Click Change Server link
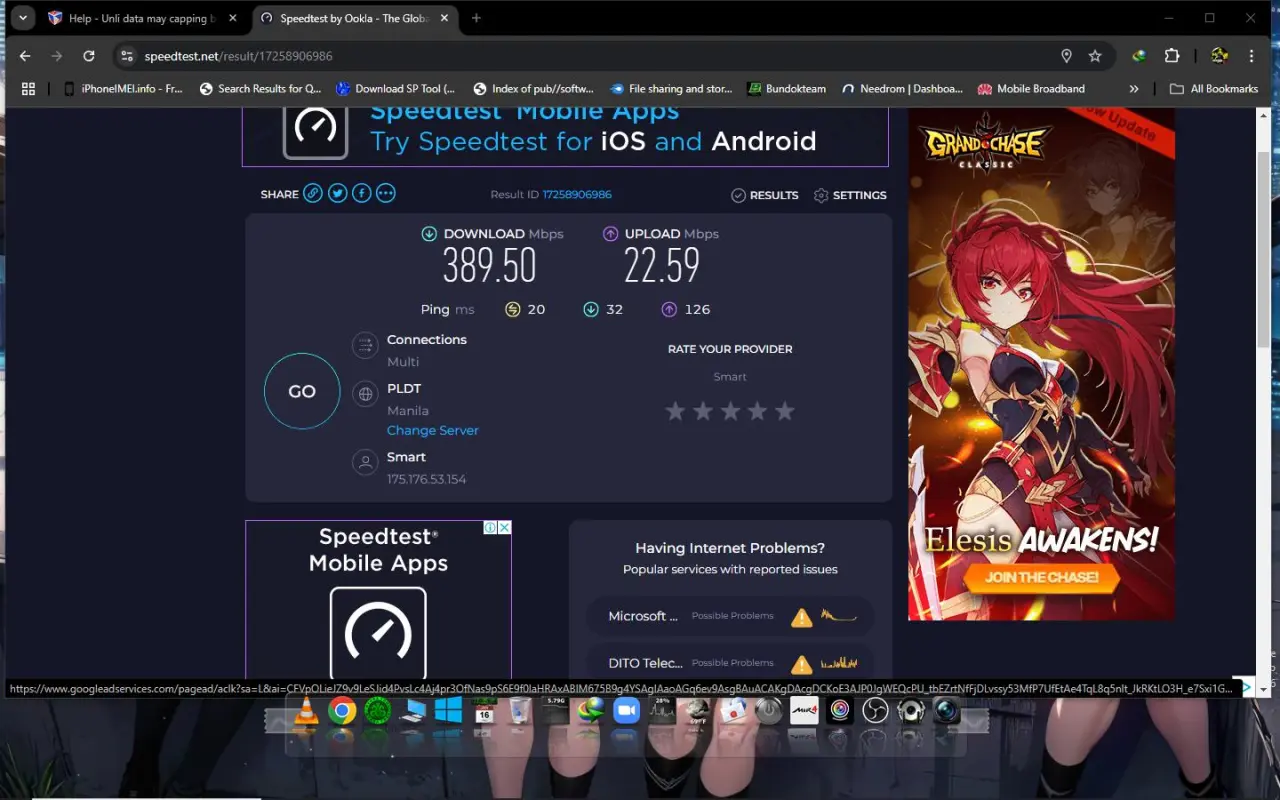This screenshot has width=1280, height=800. pyautogui.click(x=433, y=430)
